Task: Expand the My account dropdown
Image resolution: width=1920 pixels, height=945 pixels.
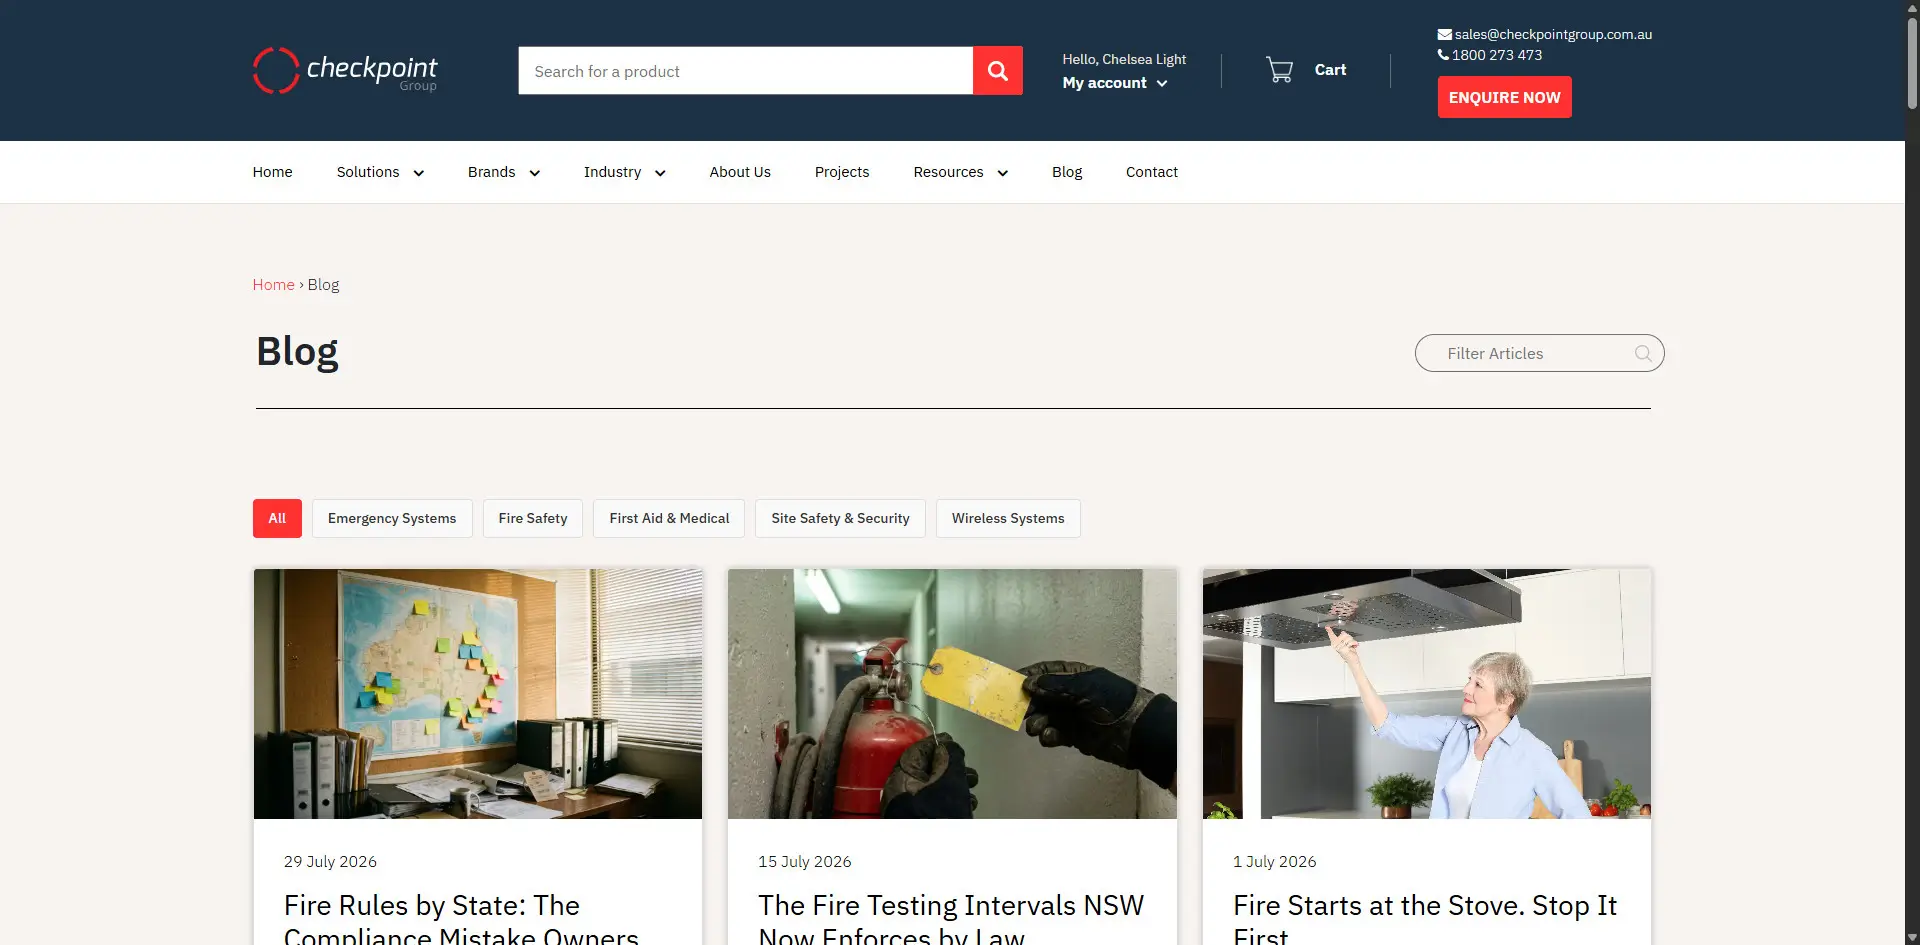Action: point(1115,83)
